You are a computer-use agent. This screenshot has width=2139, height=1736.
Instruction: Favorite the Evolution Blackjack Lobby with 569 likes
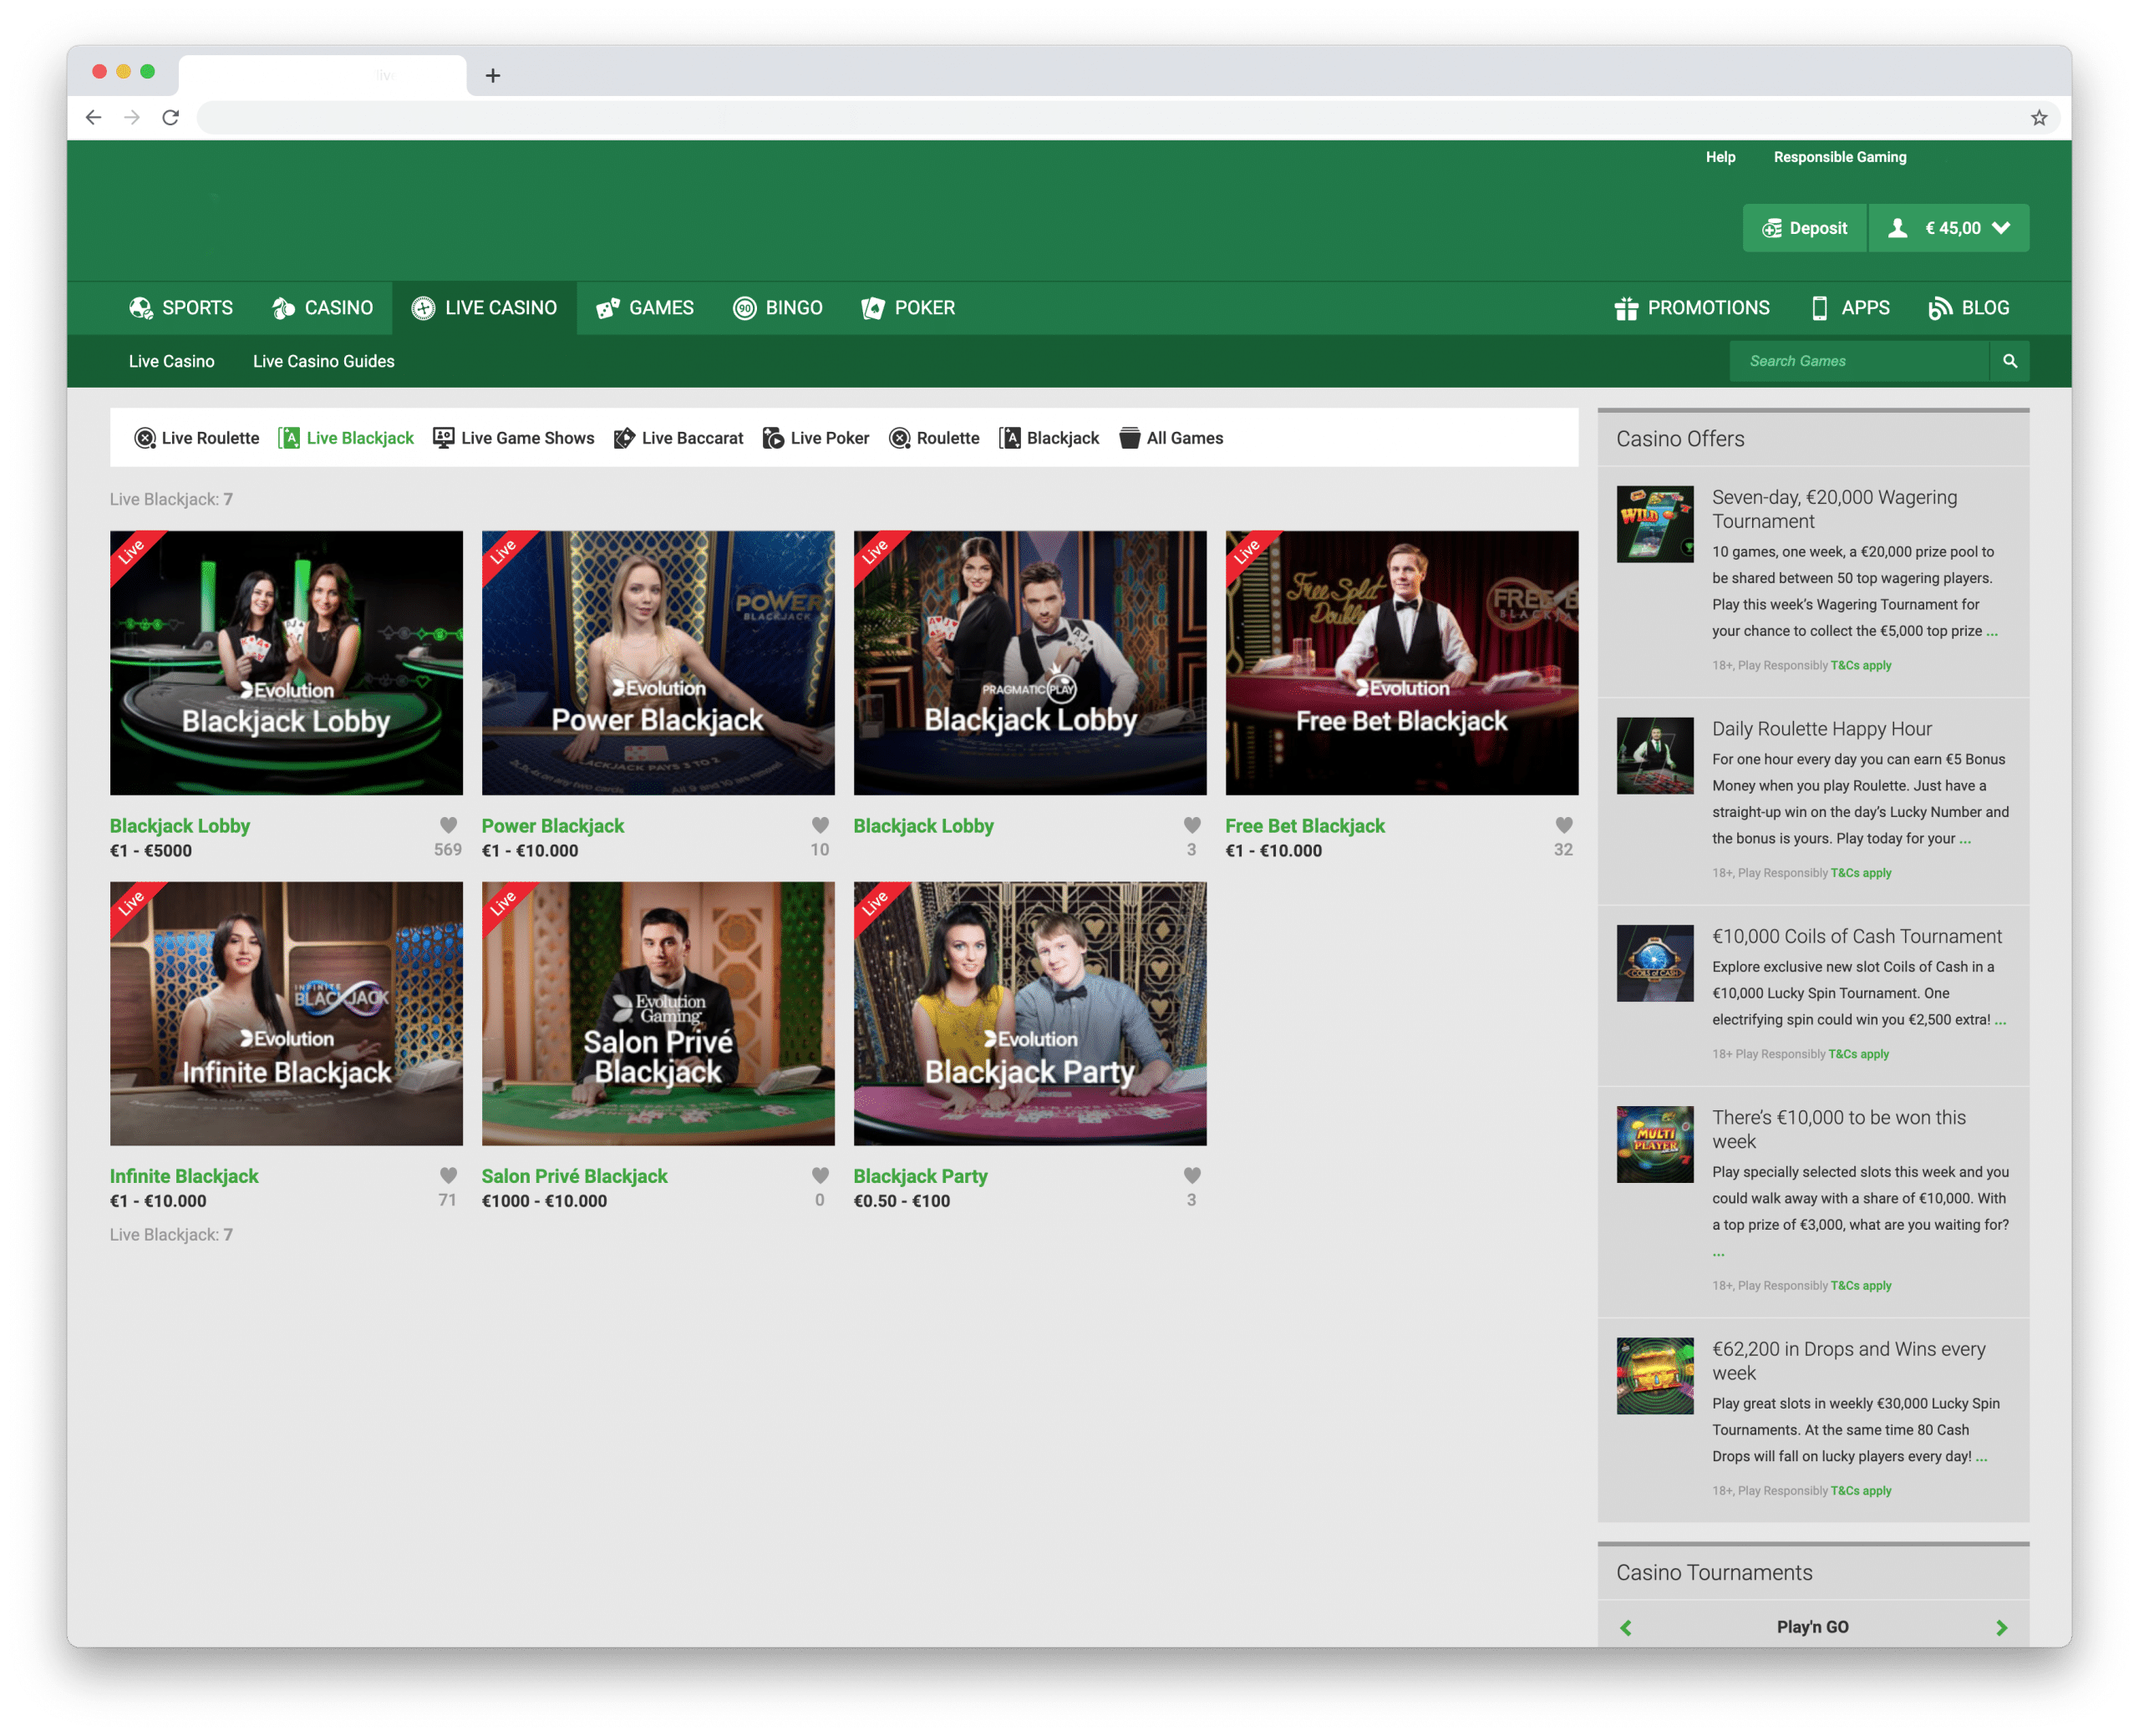(448, 825)
